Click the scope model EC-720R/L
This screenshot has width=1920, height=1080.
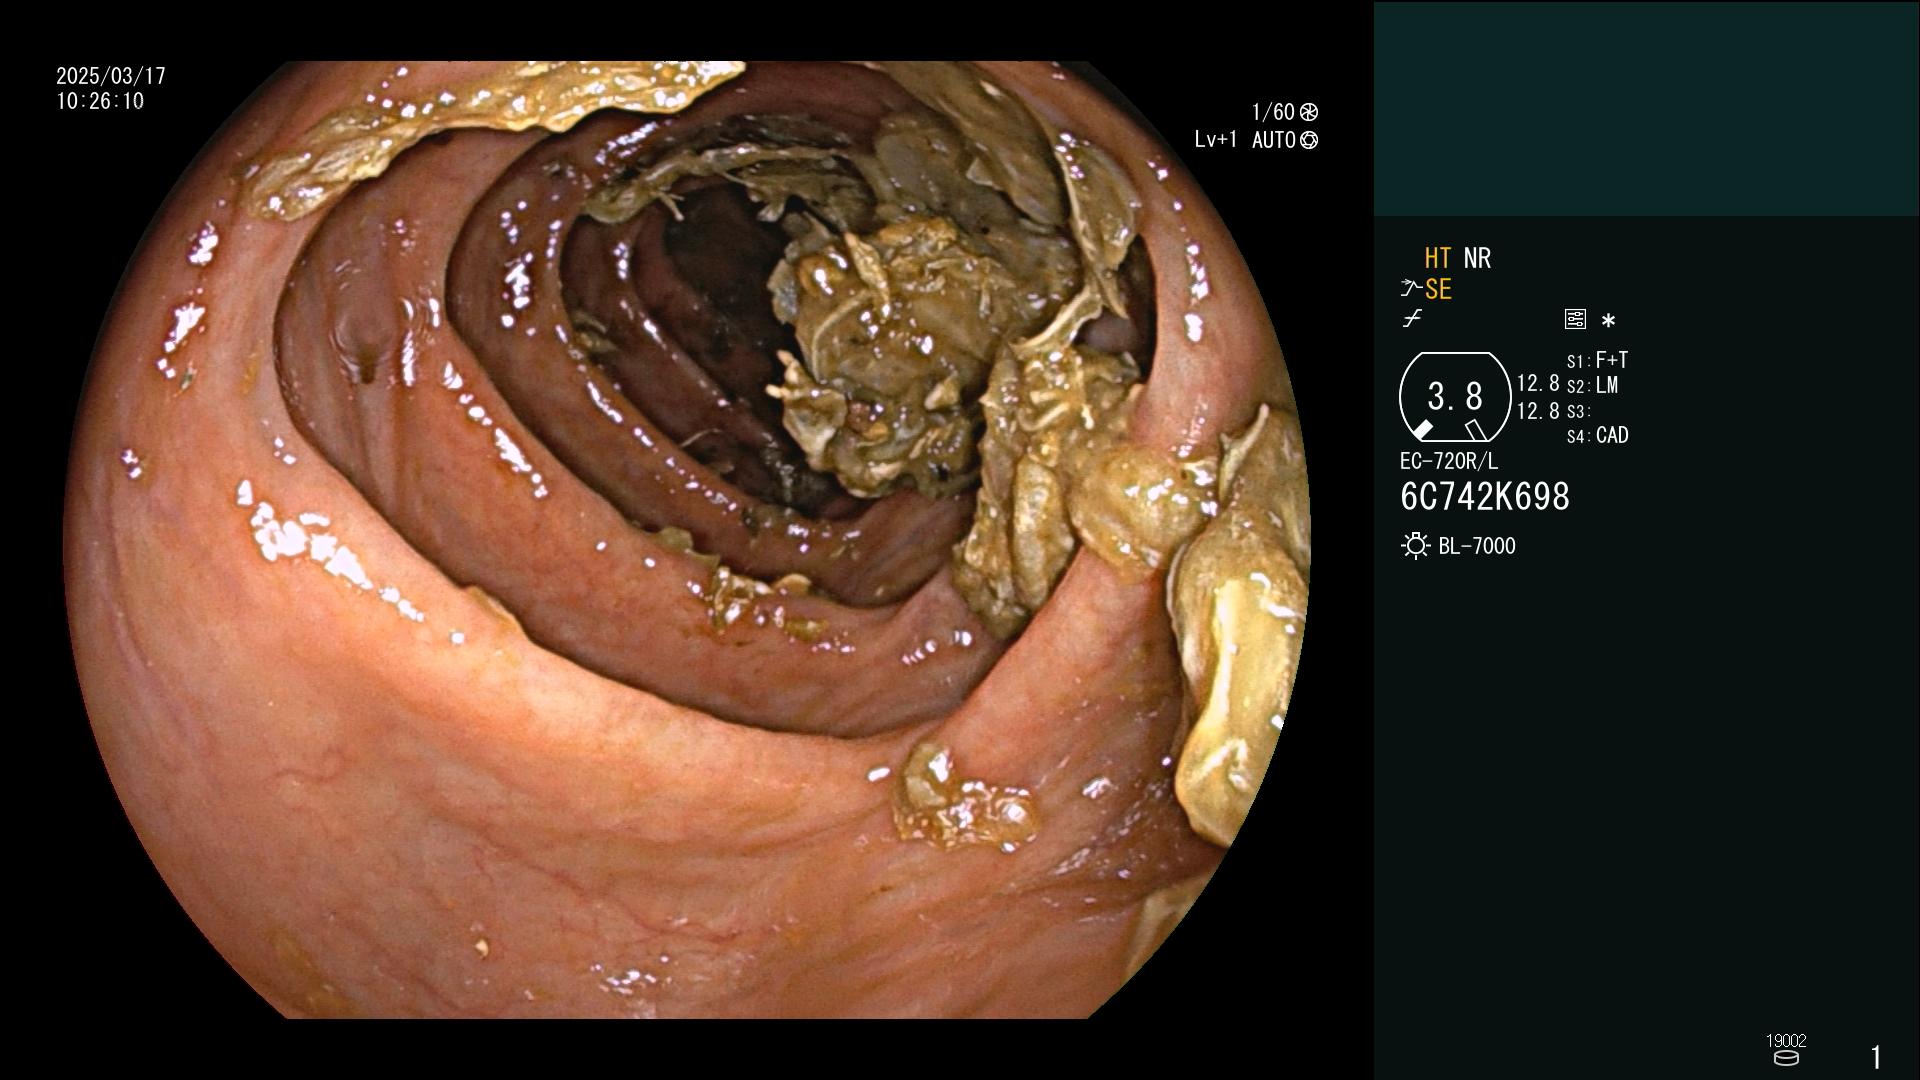tap(1449, 461)
